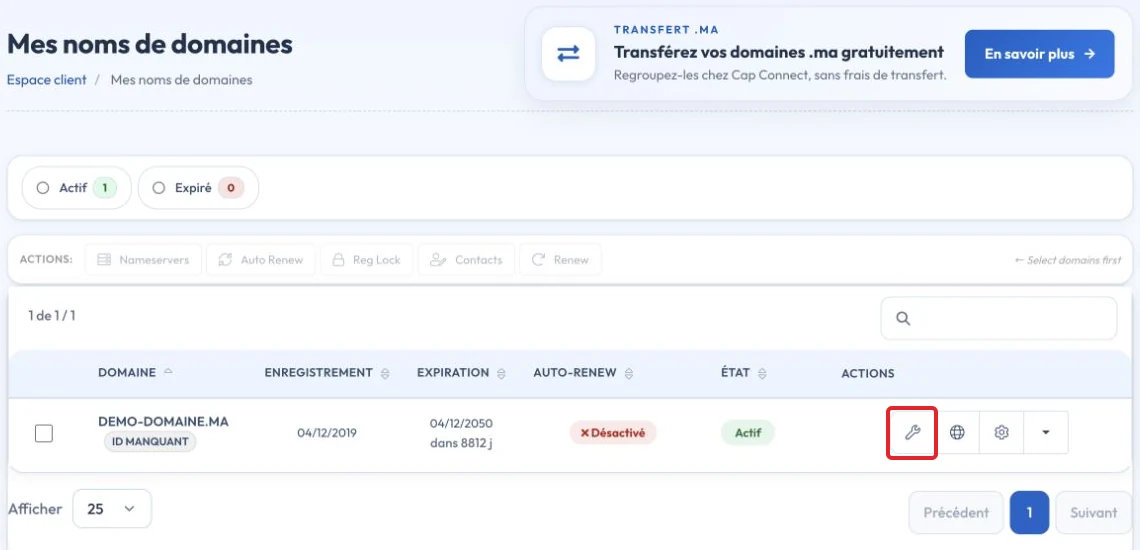Expand the actions caret dropdown for demo-domaine.ma

[x=1045, y=432]
